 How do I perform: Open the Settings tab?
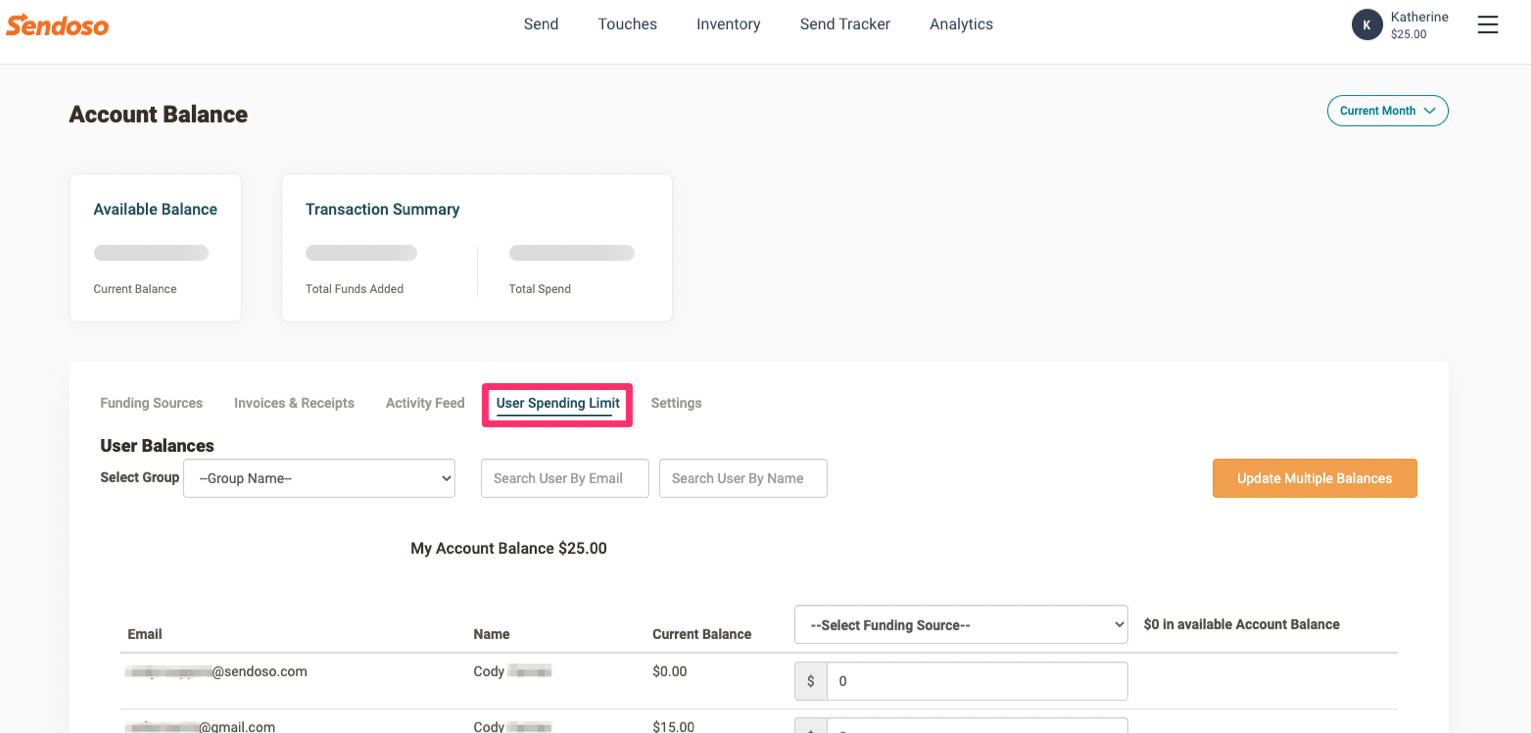(x=676, y=403)
